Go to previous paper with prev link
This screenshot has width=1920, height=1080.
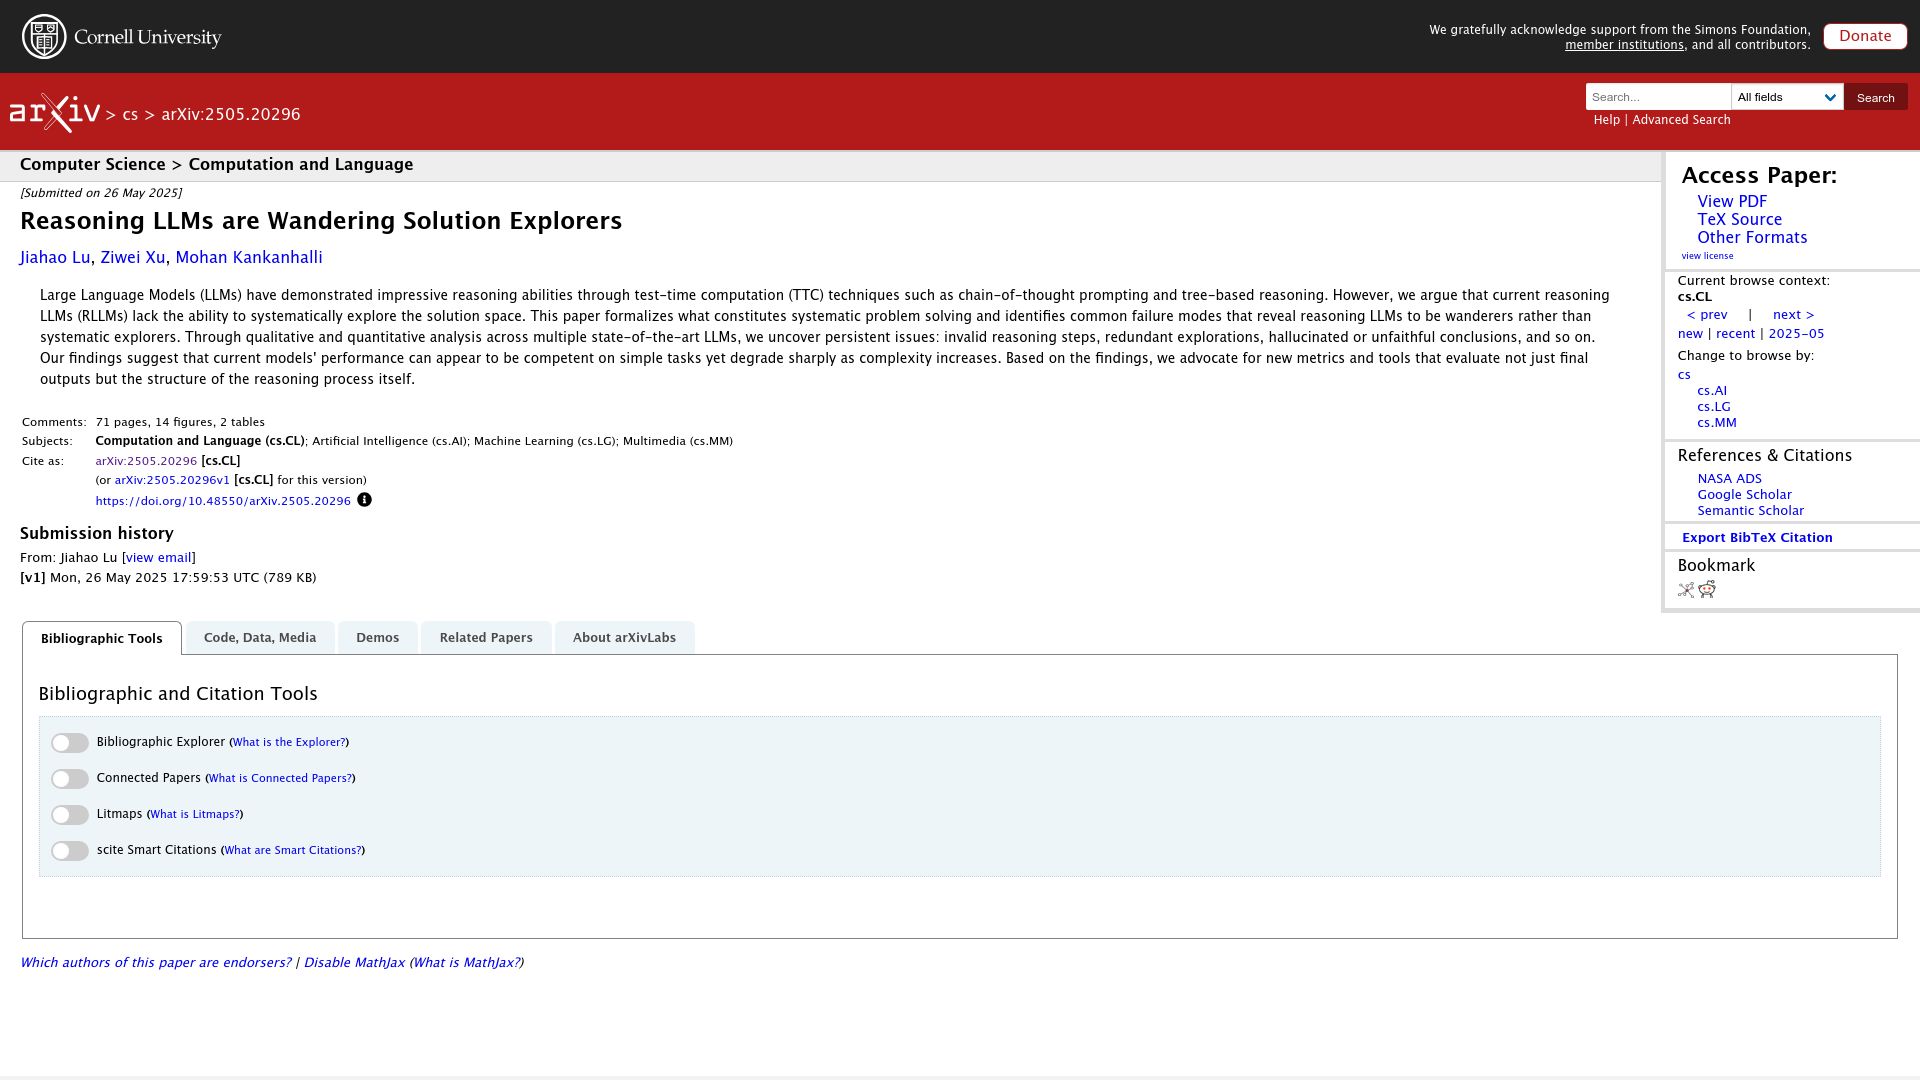(x=1707, y=315)
